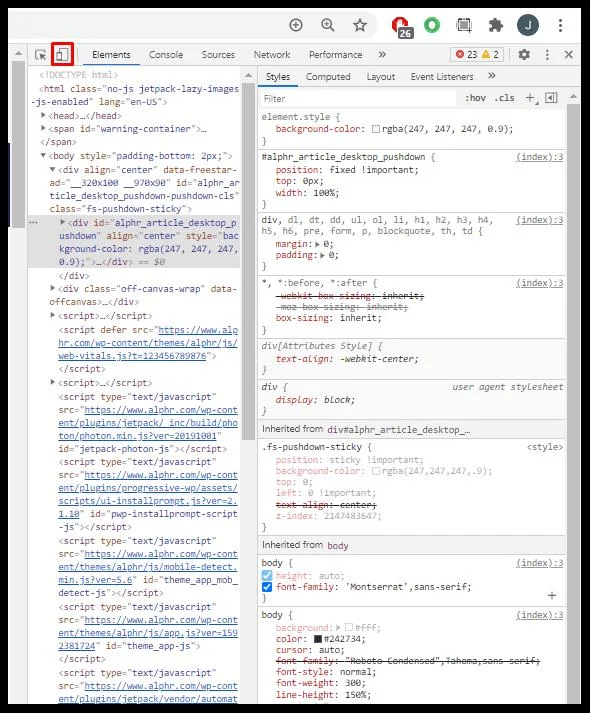Toggle the device toolbar icon
The height and width of the screenshot is (713, 590).
[x=62, y=55]
